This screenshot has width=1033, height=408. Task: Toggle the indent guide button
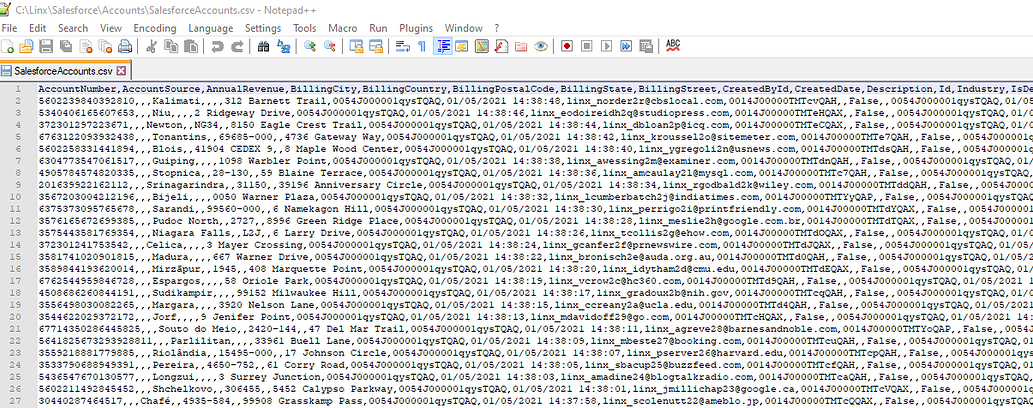pyautogui.click(x=443, y=46)
